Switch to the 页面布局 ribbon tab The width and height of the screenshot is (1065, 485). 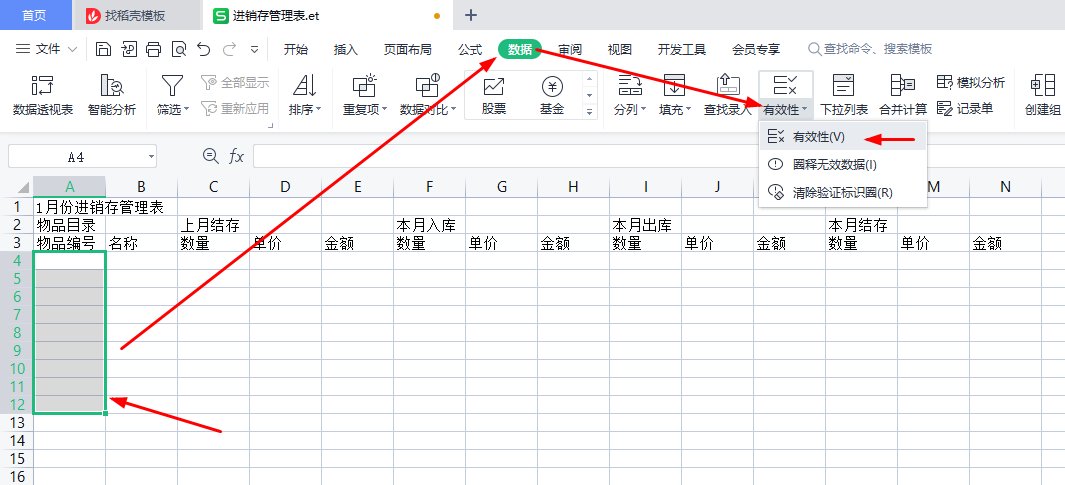point(408,50)
